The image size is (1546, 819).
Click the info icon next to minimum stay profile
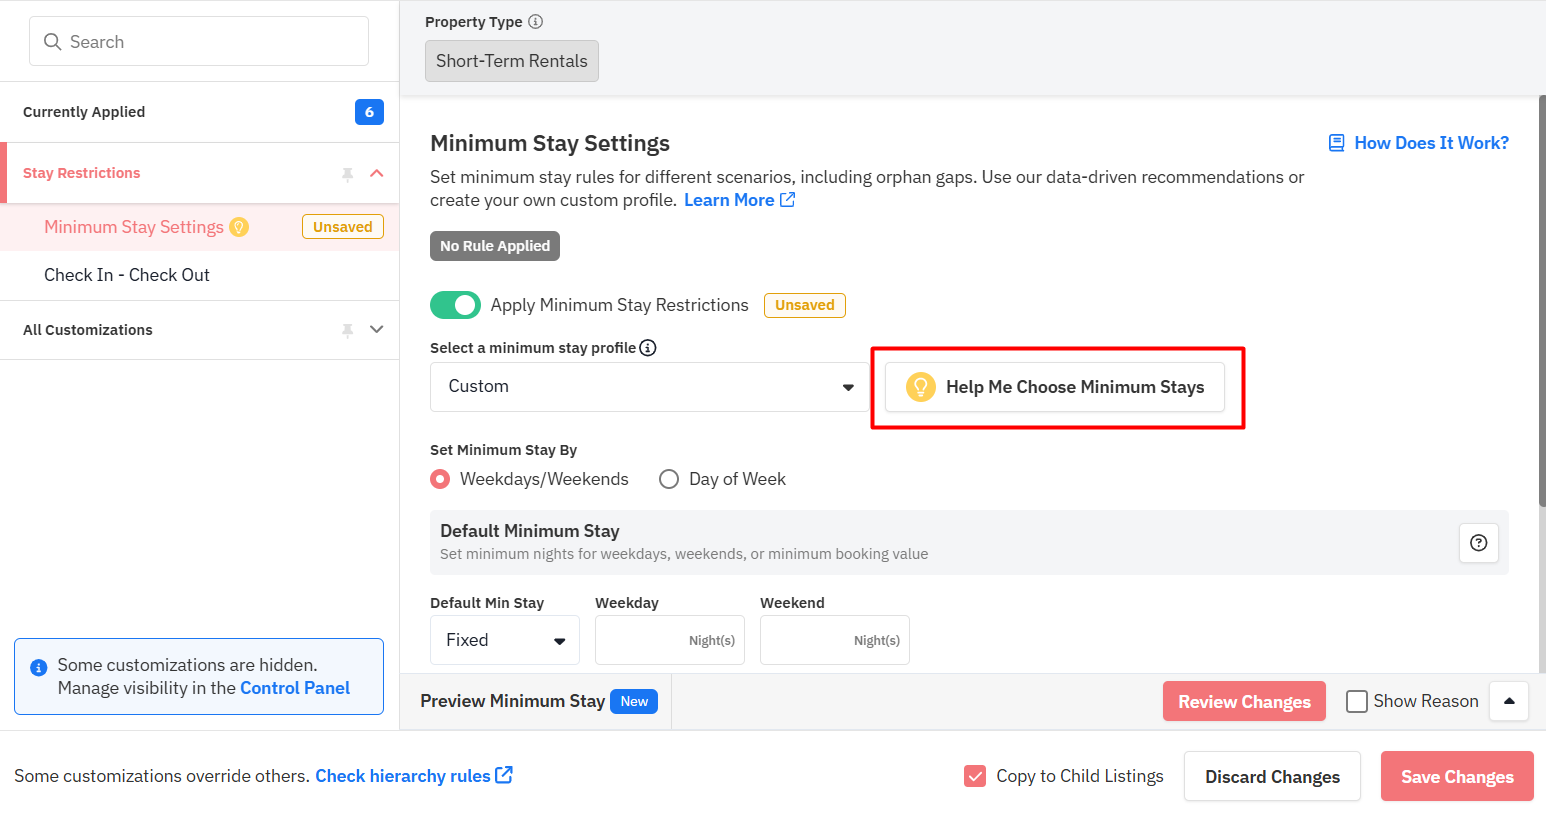pos(648,348)
